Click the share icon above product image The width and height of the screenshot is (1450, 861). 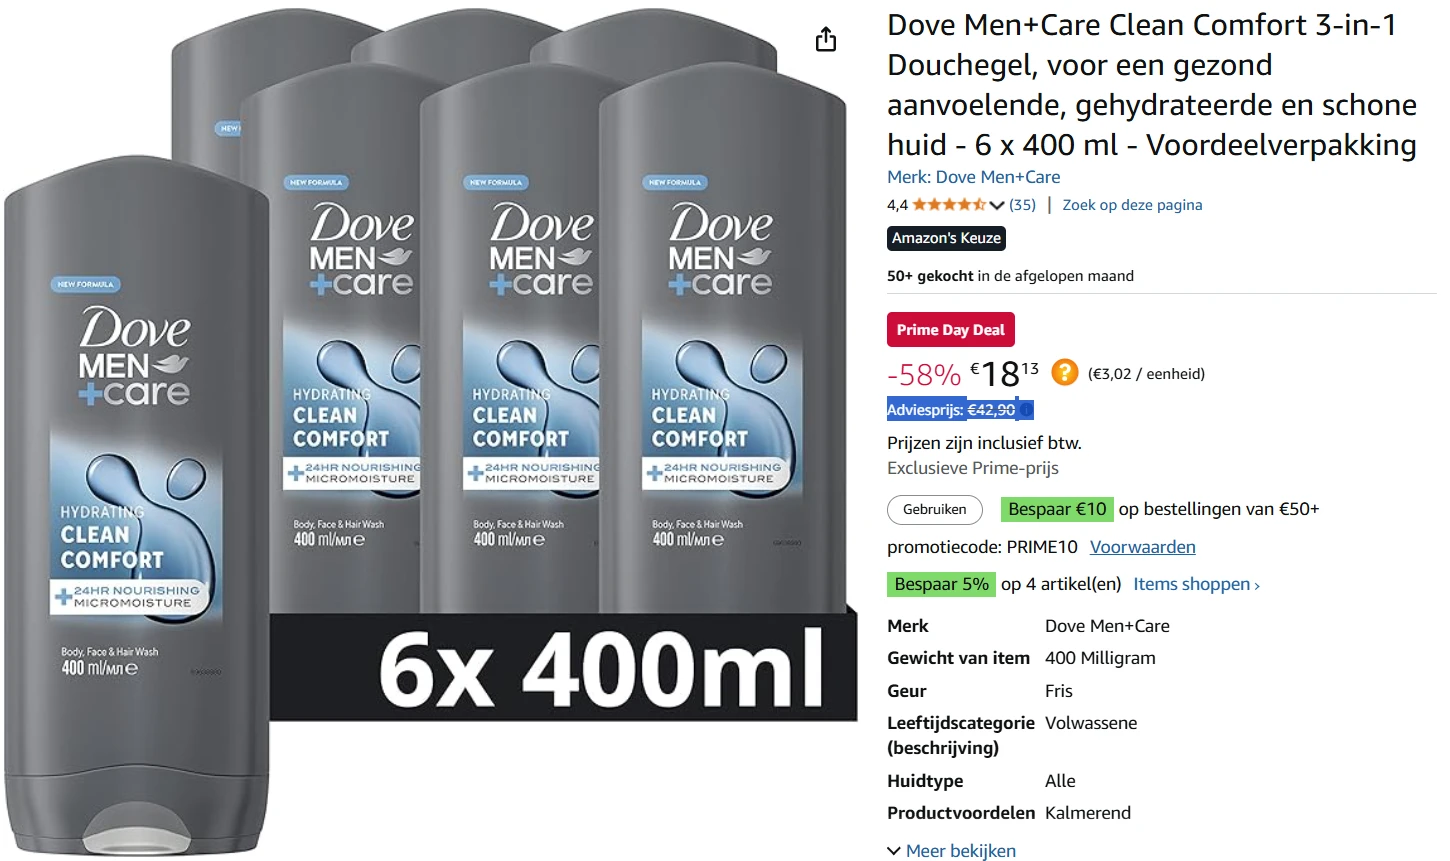pyautogui.click(x=826, y=39)
